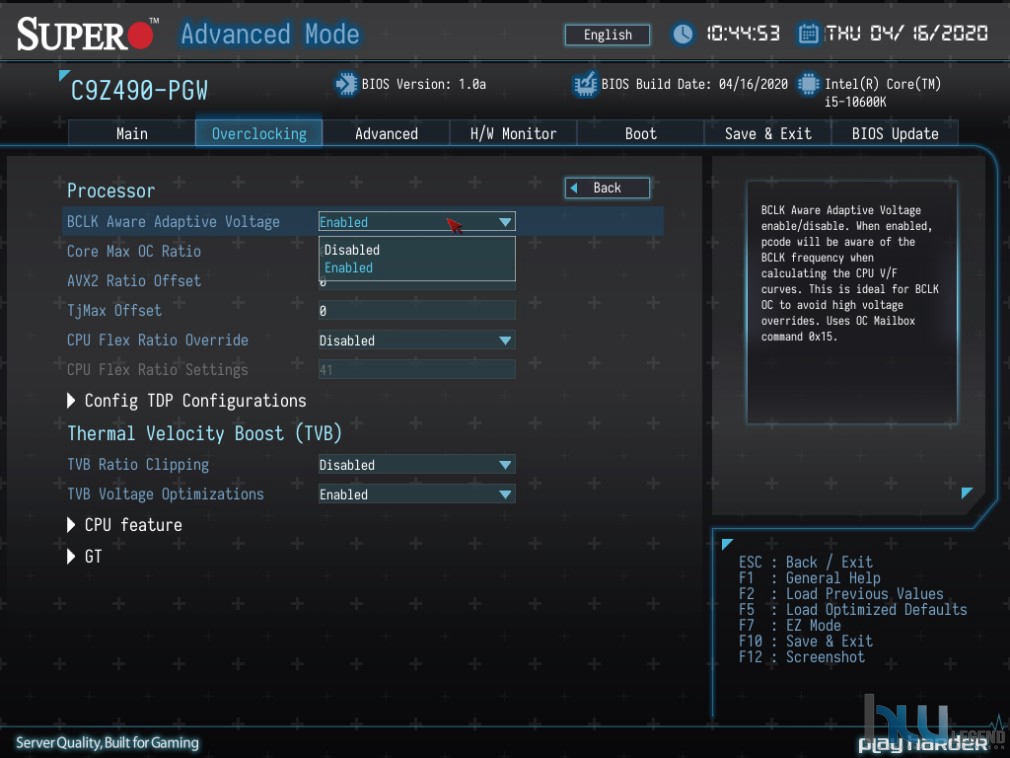
Task: Click the F7 : EZ Mode hint
Action: click(x=790, y=625)
